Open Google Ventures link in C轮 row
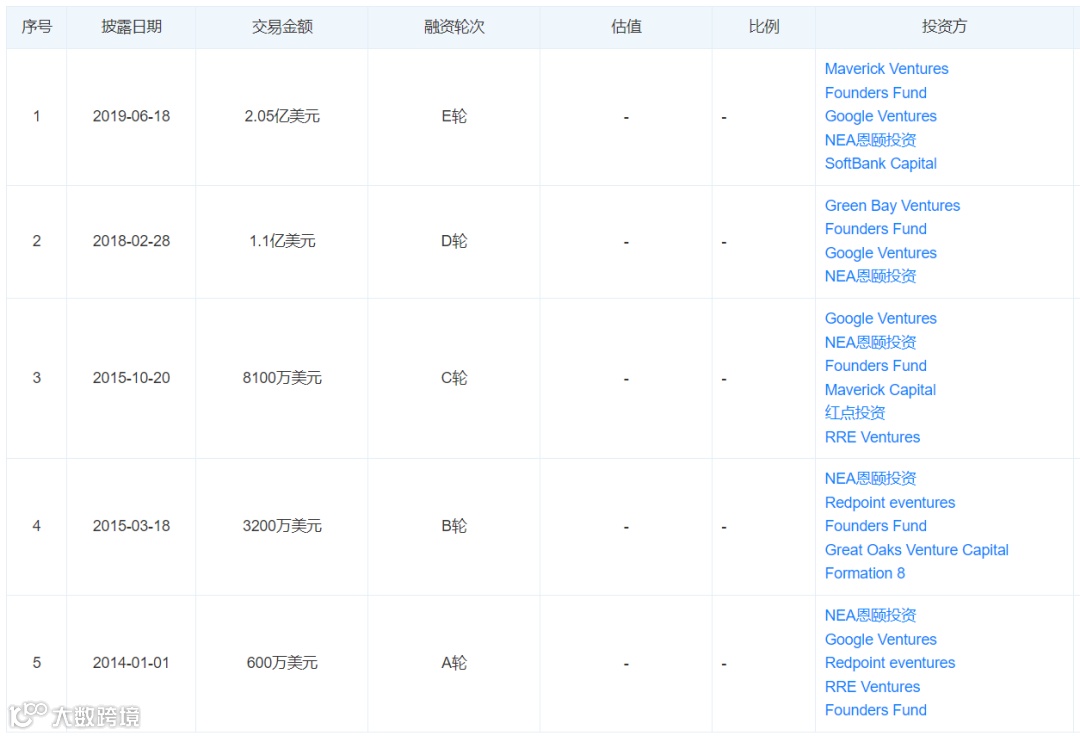 tap(880, 318)
